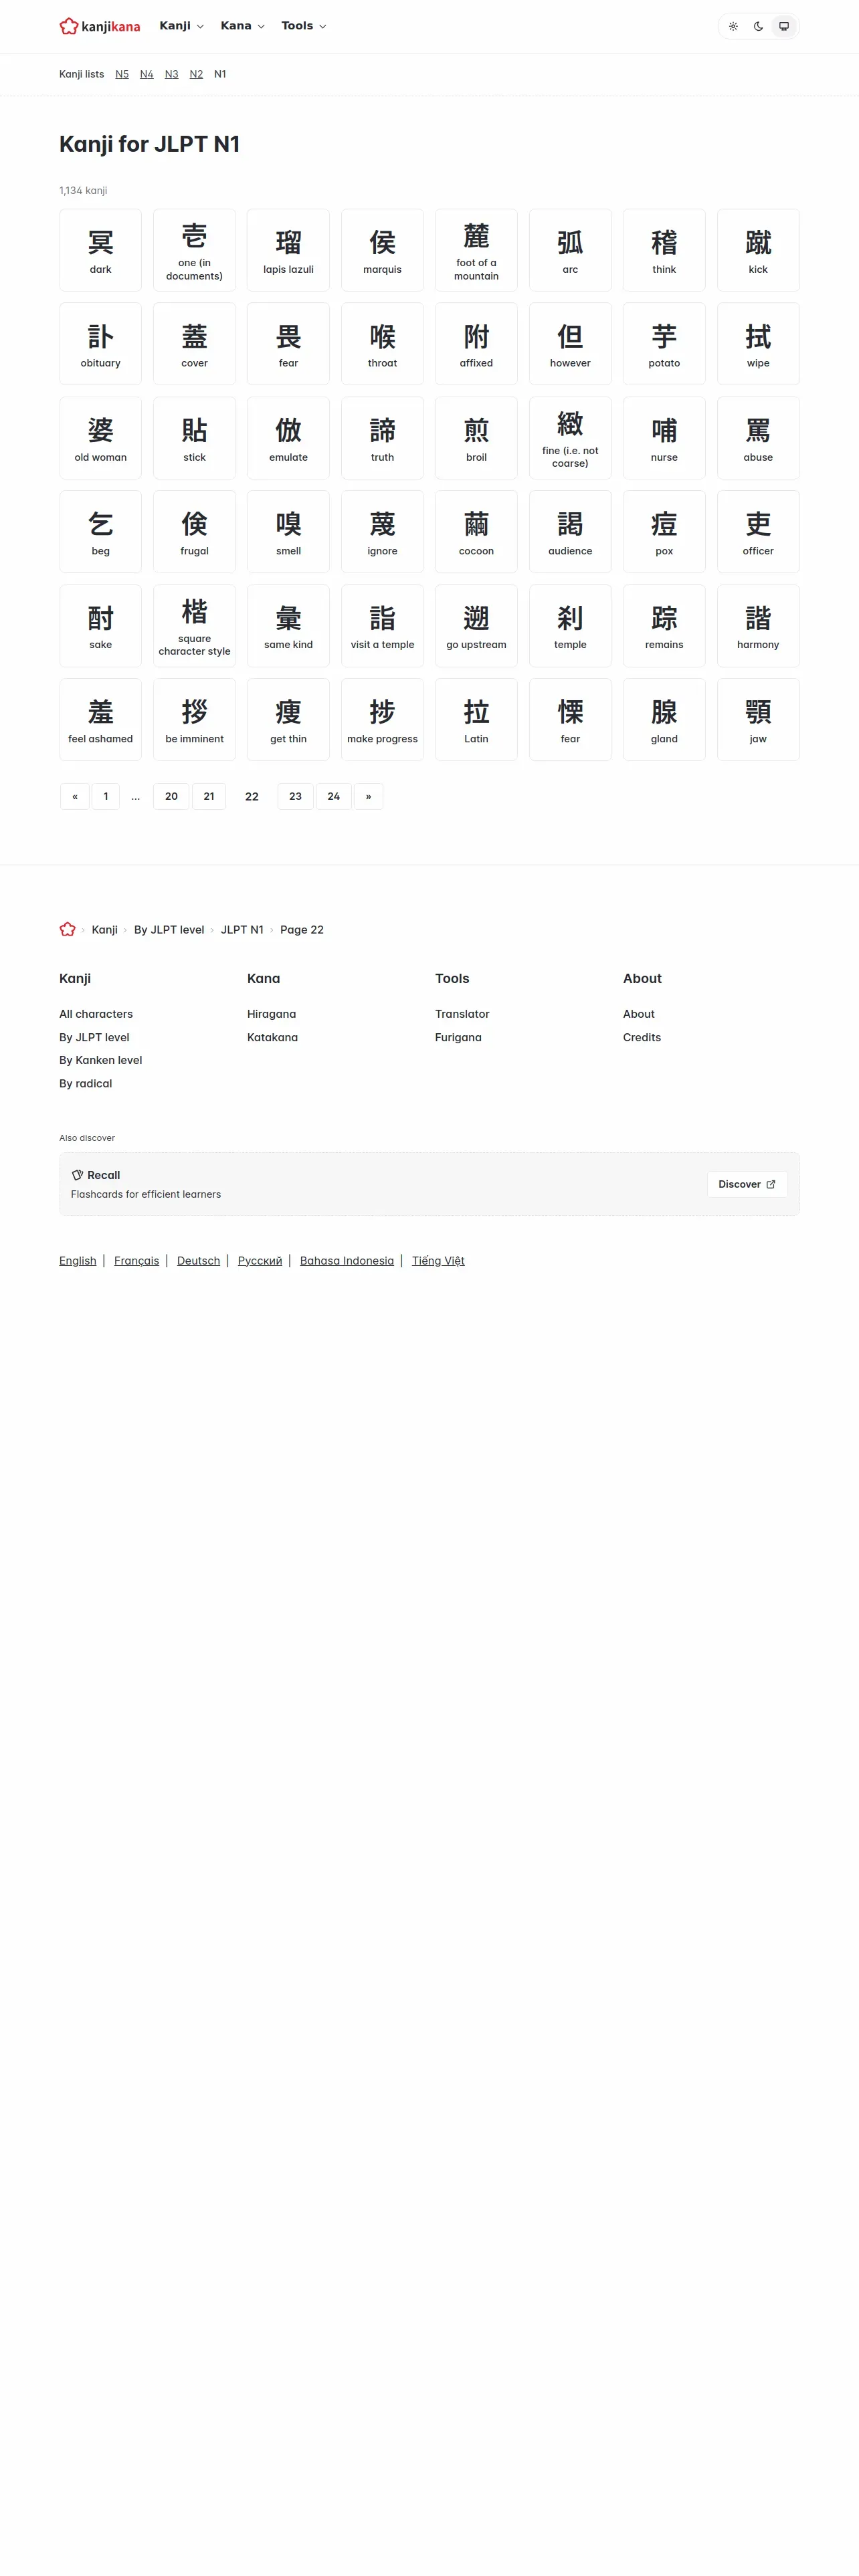Open the 'jaw' kanji card
Image resolution: width=859 pixels, height=2576 pixels.
coord(758,720)
